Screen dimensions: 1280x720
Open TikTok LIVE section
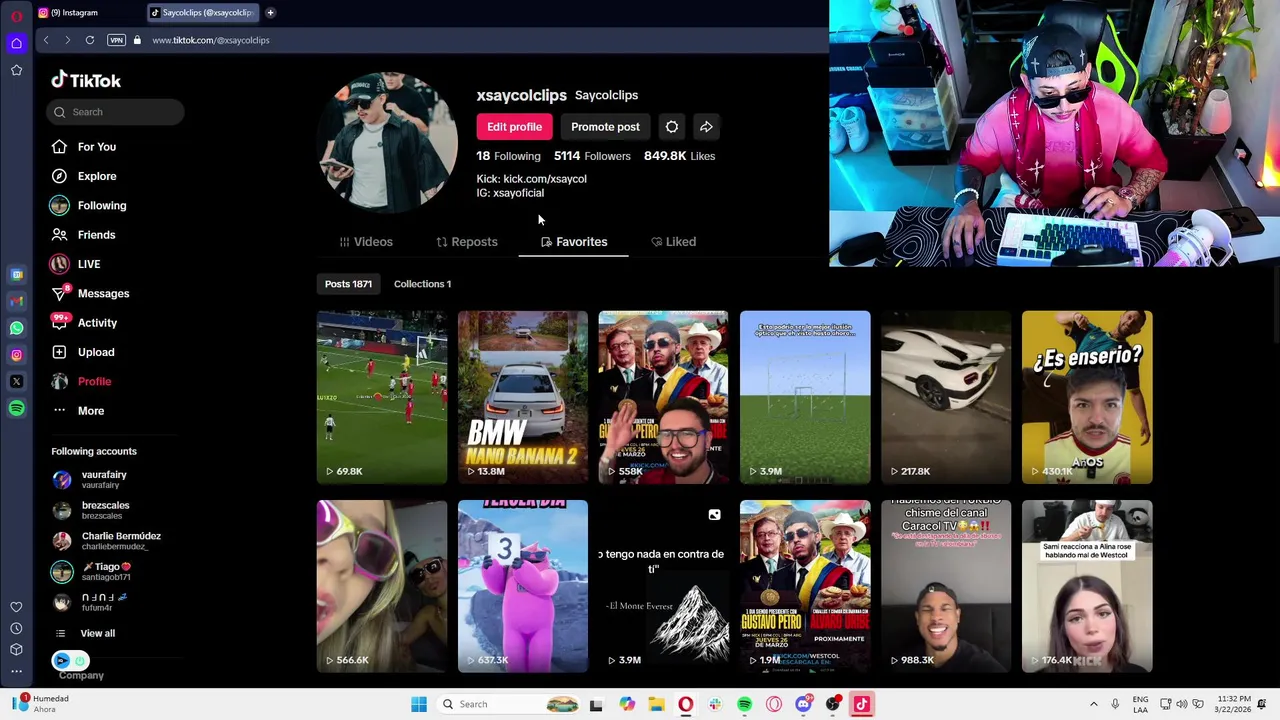click(76, 264)
